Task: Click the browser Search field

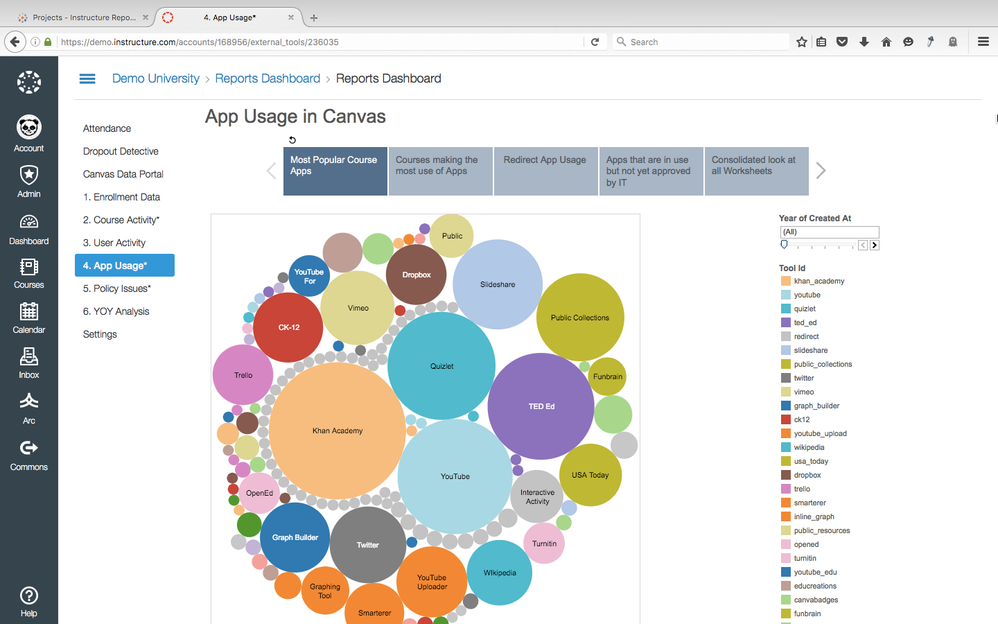Action: point(701,42)
